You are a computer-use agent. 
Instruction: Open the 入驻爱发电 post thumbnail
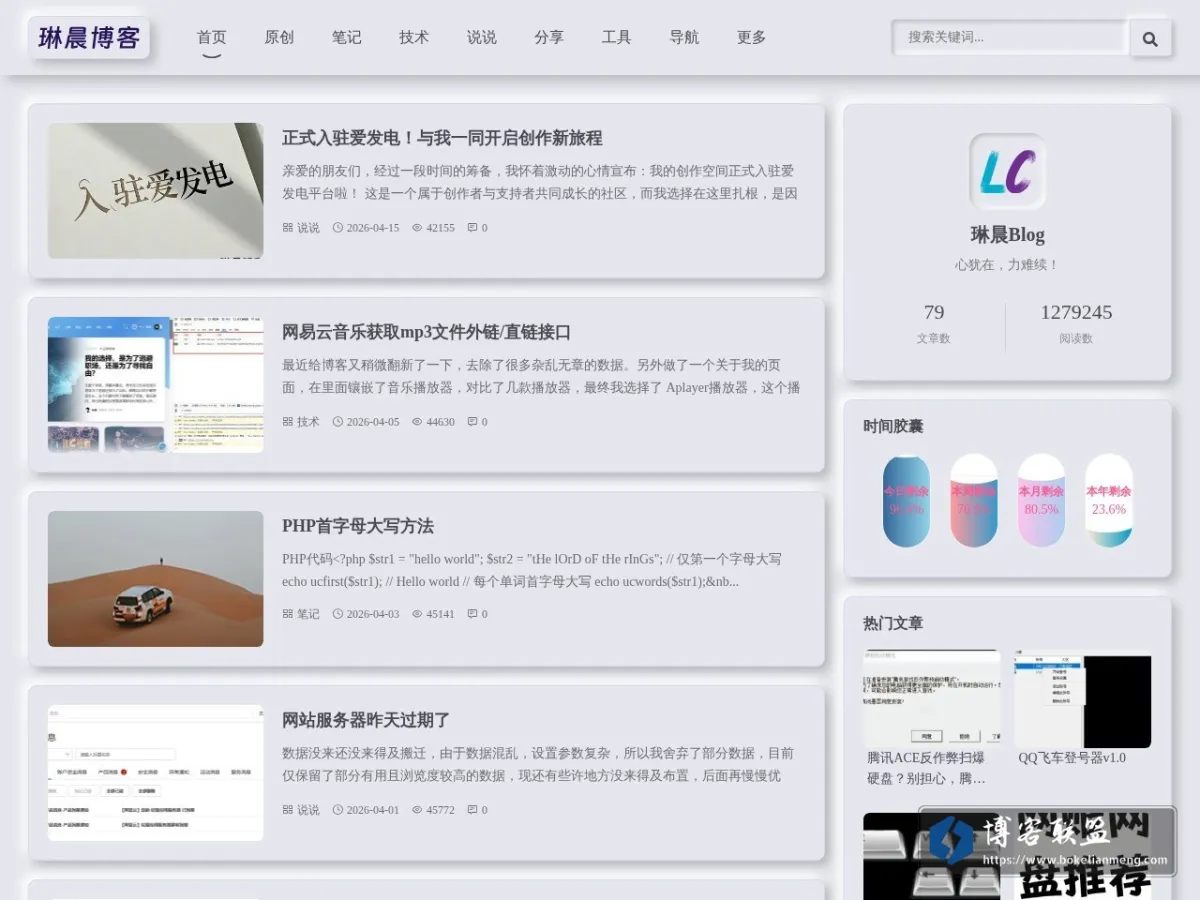[x=156, y=191]
